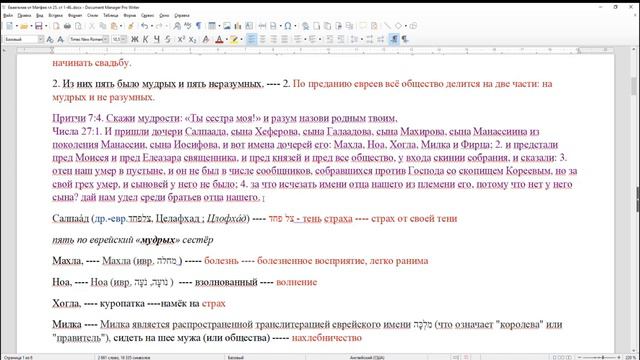Toggle formatting marks (pilcrow)
This screenshot has width=640, height=360.
199,26
